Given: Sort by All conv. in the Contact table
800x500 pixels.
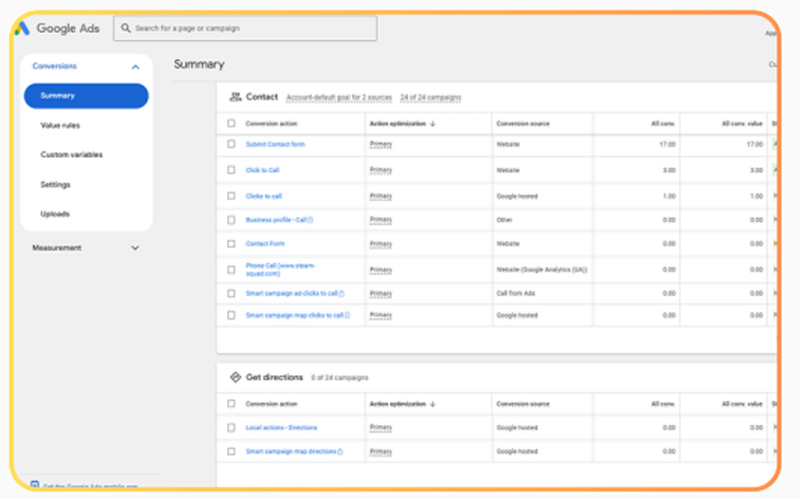Looking at the screenshot, I should (663, 124).
